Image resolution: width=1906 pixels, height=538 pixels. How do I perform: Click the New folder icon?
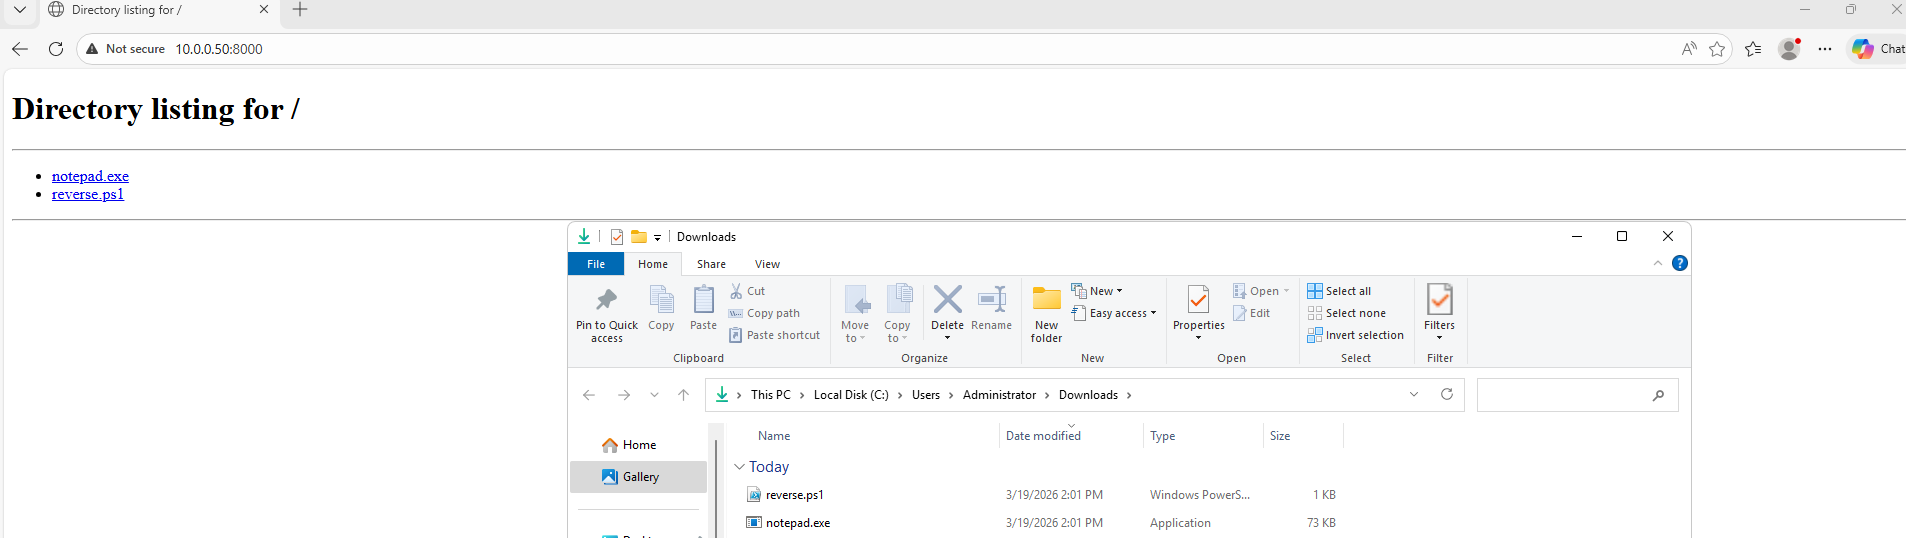point(1046,300)
